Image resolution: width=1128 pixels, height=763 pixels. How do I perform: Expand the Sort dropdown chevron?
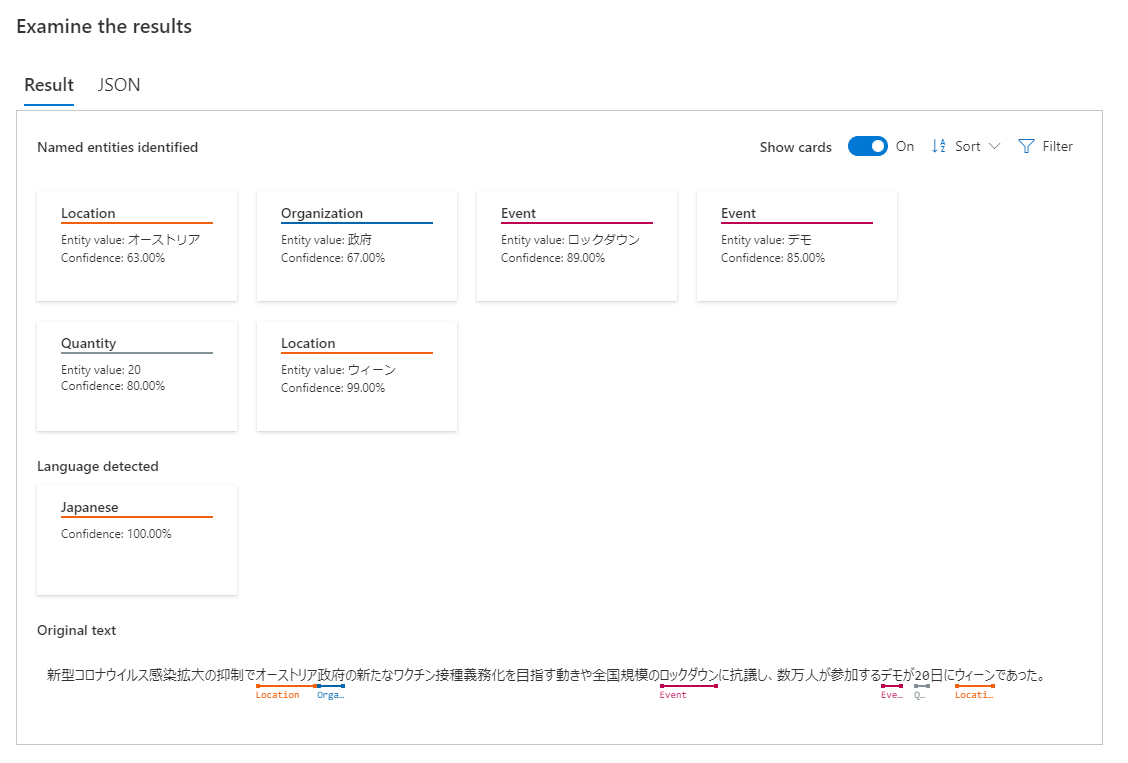pyautogui.click(x=994, y=146)
